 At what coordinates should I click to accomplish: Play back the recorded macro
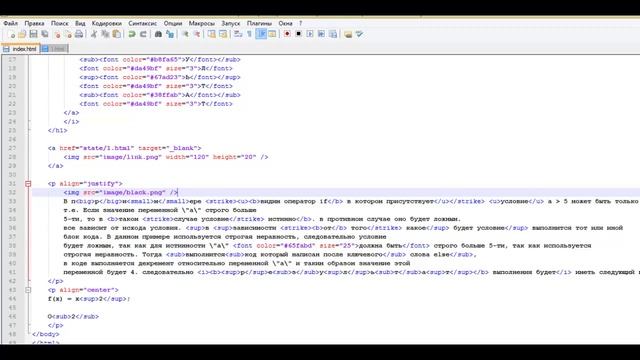[310, 34]
